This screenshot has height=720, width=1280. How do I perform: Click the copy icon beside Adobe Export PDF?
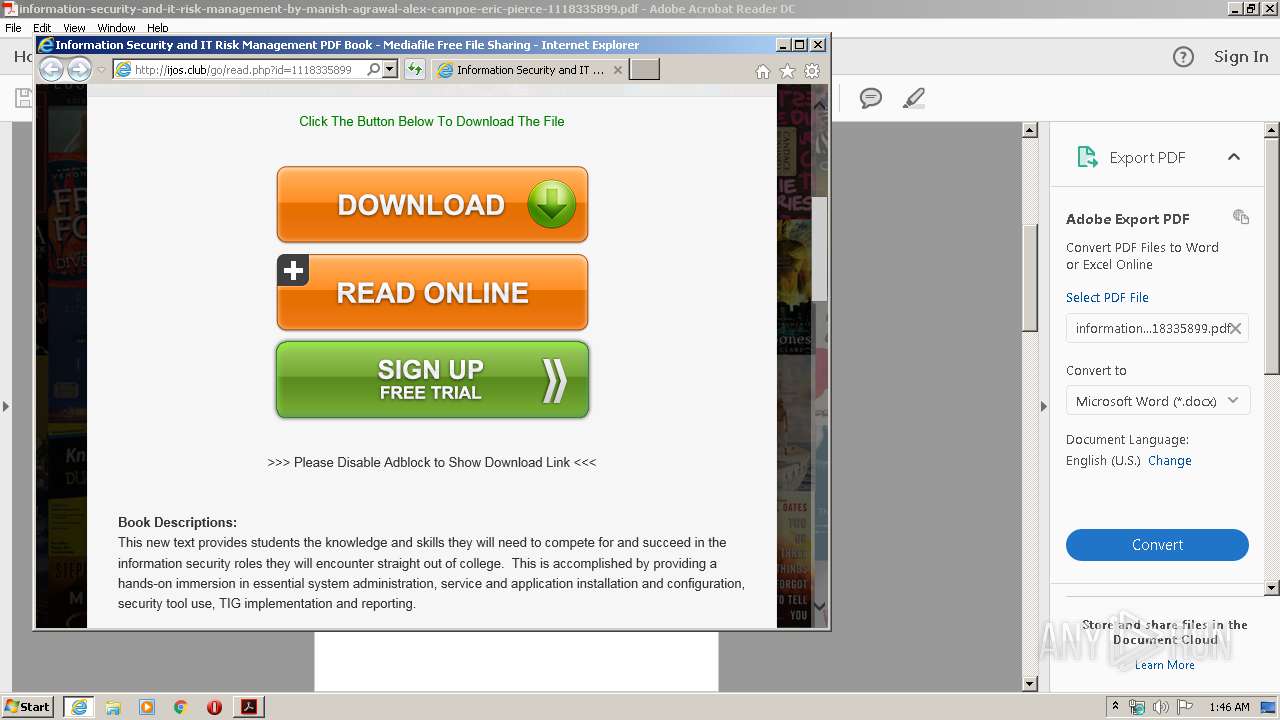(x=1241, y=217)
